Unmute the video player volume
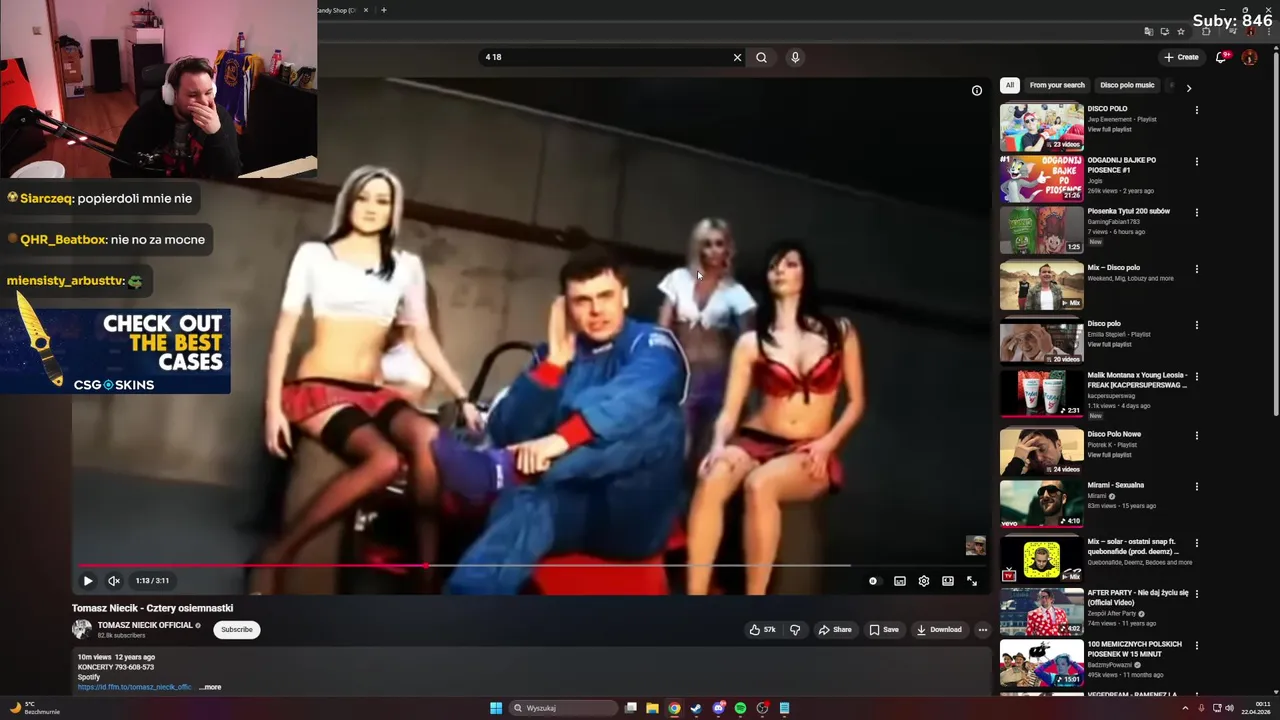1280x720 pixels. click(114, 580)
